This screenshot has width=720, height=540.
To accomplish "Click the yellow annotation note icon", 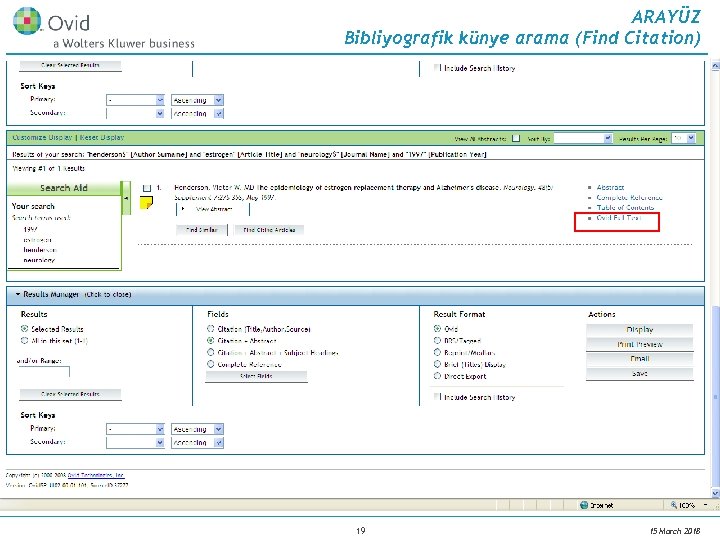I will (146, 202).
